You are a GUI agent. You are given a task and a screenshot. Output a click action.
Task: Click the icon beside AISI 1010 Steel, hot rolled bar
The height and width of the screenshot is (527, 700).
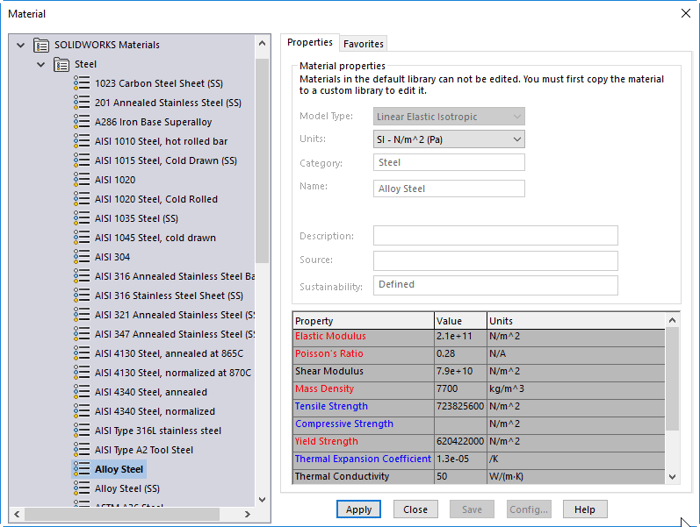[x=82, y=141]
